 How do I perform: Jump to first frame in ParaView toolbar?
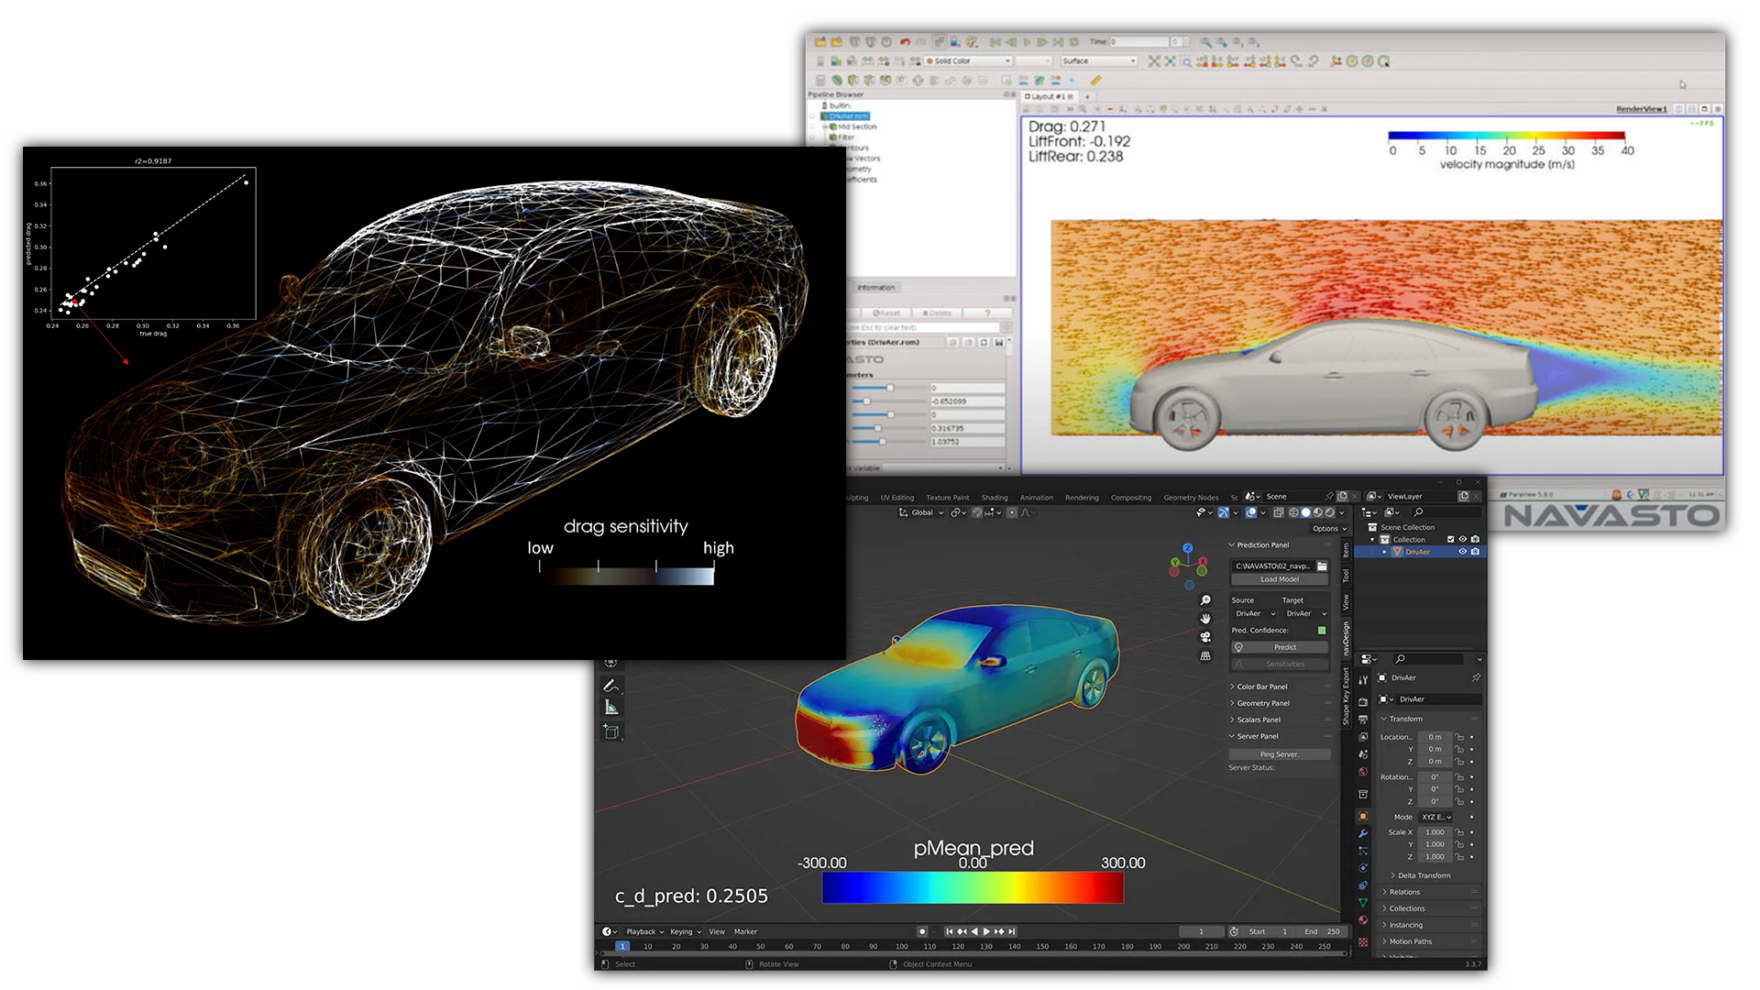pos(995,42)
